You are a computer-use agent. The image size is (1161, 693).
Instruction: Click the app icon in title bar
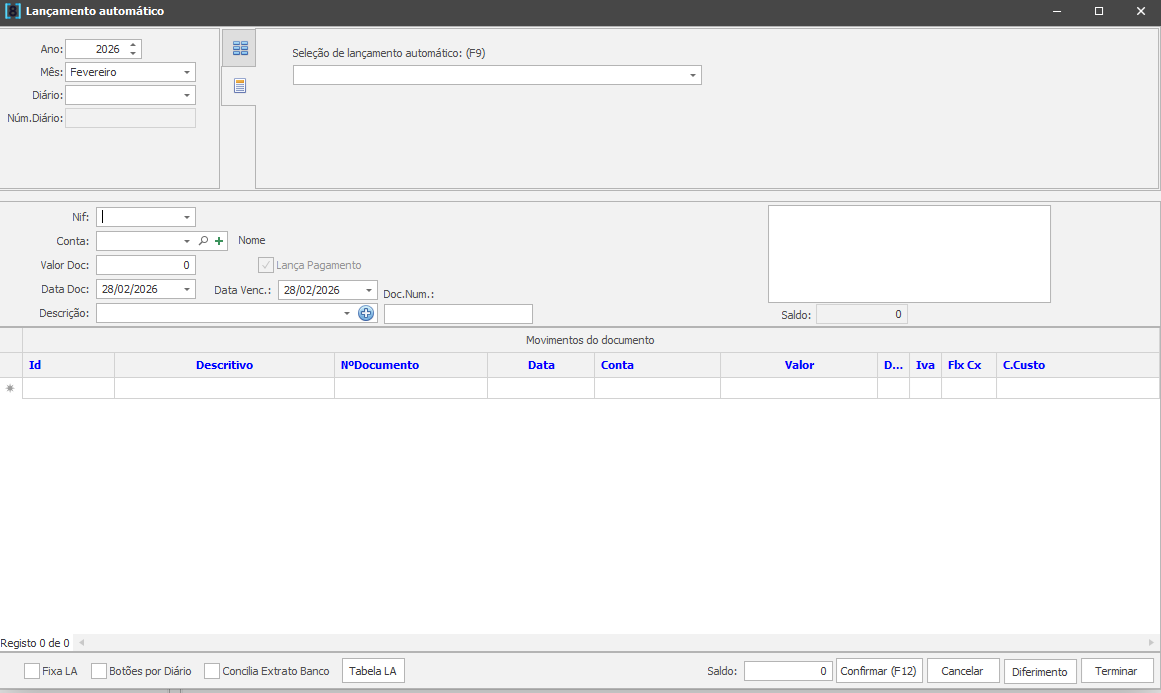[13, 12]
